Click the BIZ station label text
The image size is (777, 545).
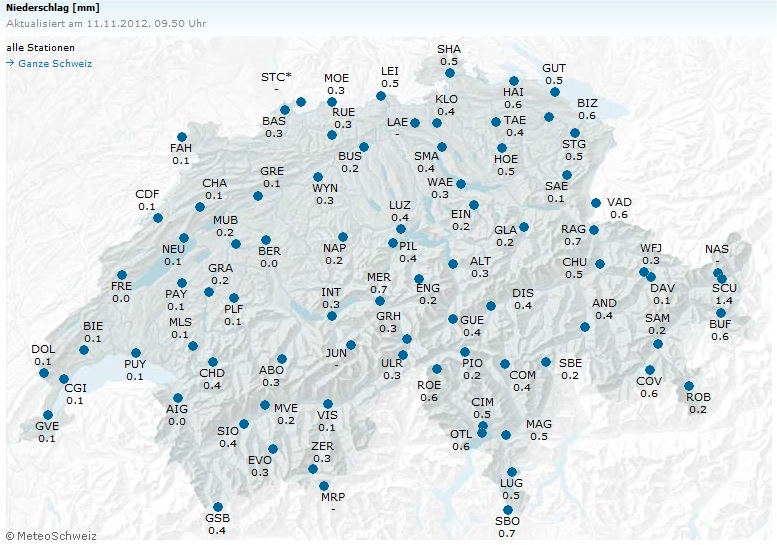pos(587,104)
